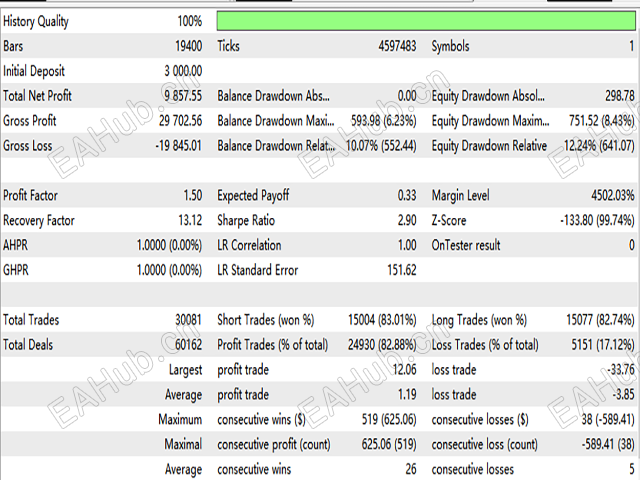Click the LR Standard Error value 151.62

click(x=402, y=270)
